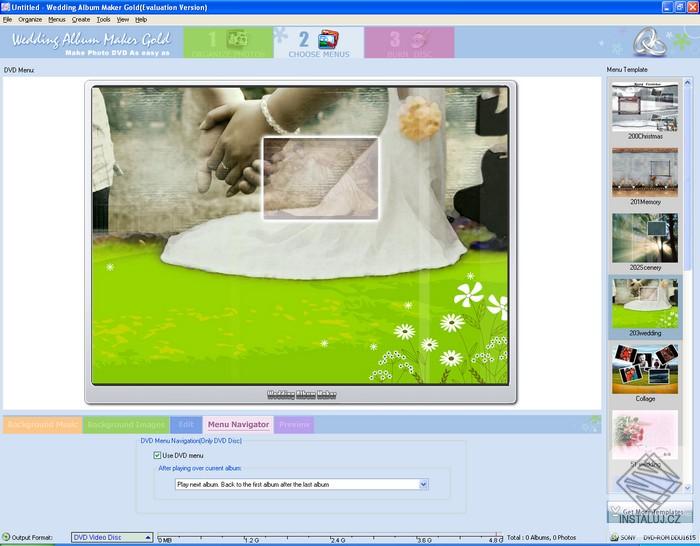Open the Output Format DVD Video Disc dropdown

pos(147,537)
